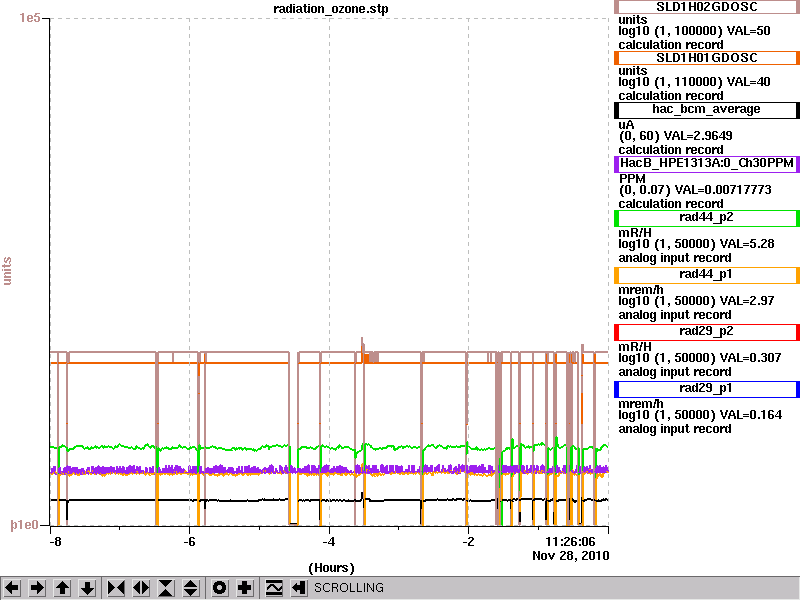This screenshot has height=600, width=800.
Task: Click the Nov 28, 2010 date label
Action: point(570,556)
